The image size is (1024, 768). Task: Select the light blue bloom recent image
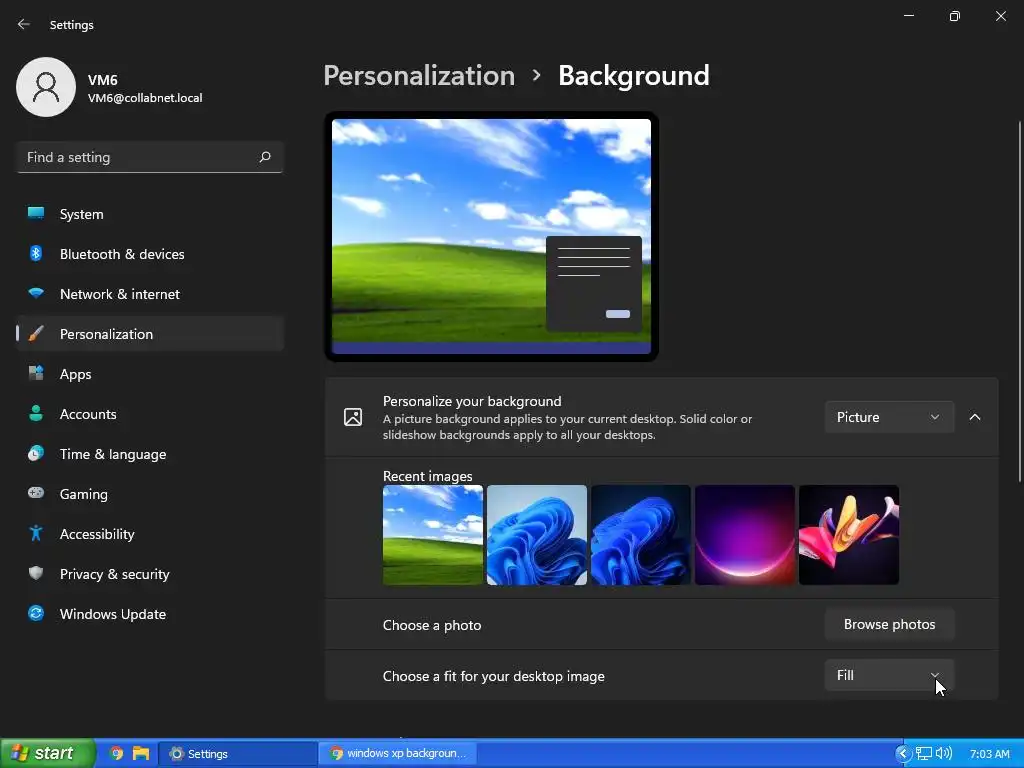coord(537,535)
